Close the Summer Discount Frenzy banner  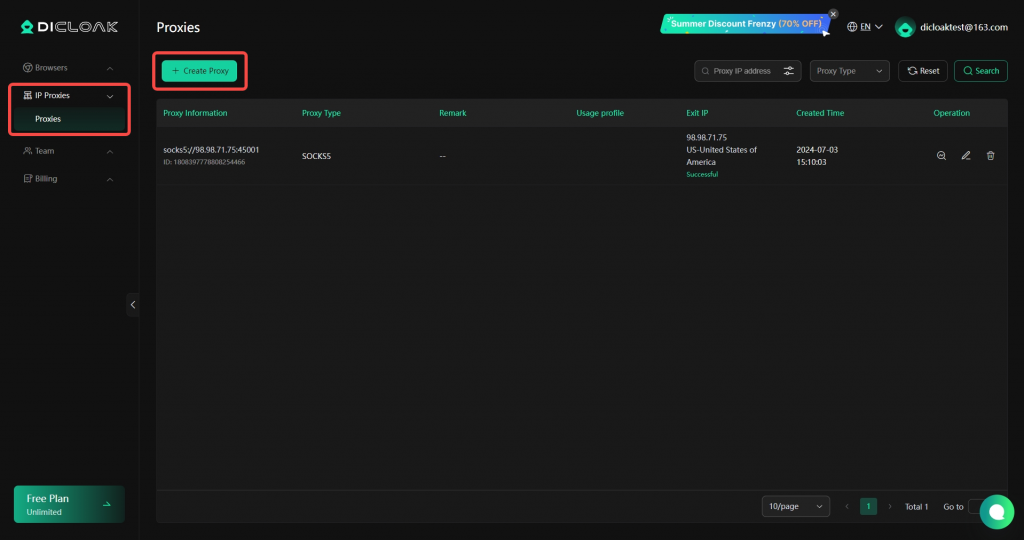tap(833, 14)
